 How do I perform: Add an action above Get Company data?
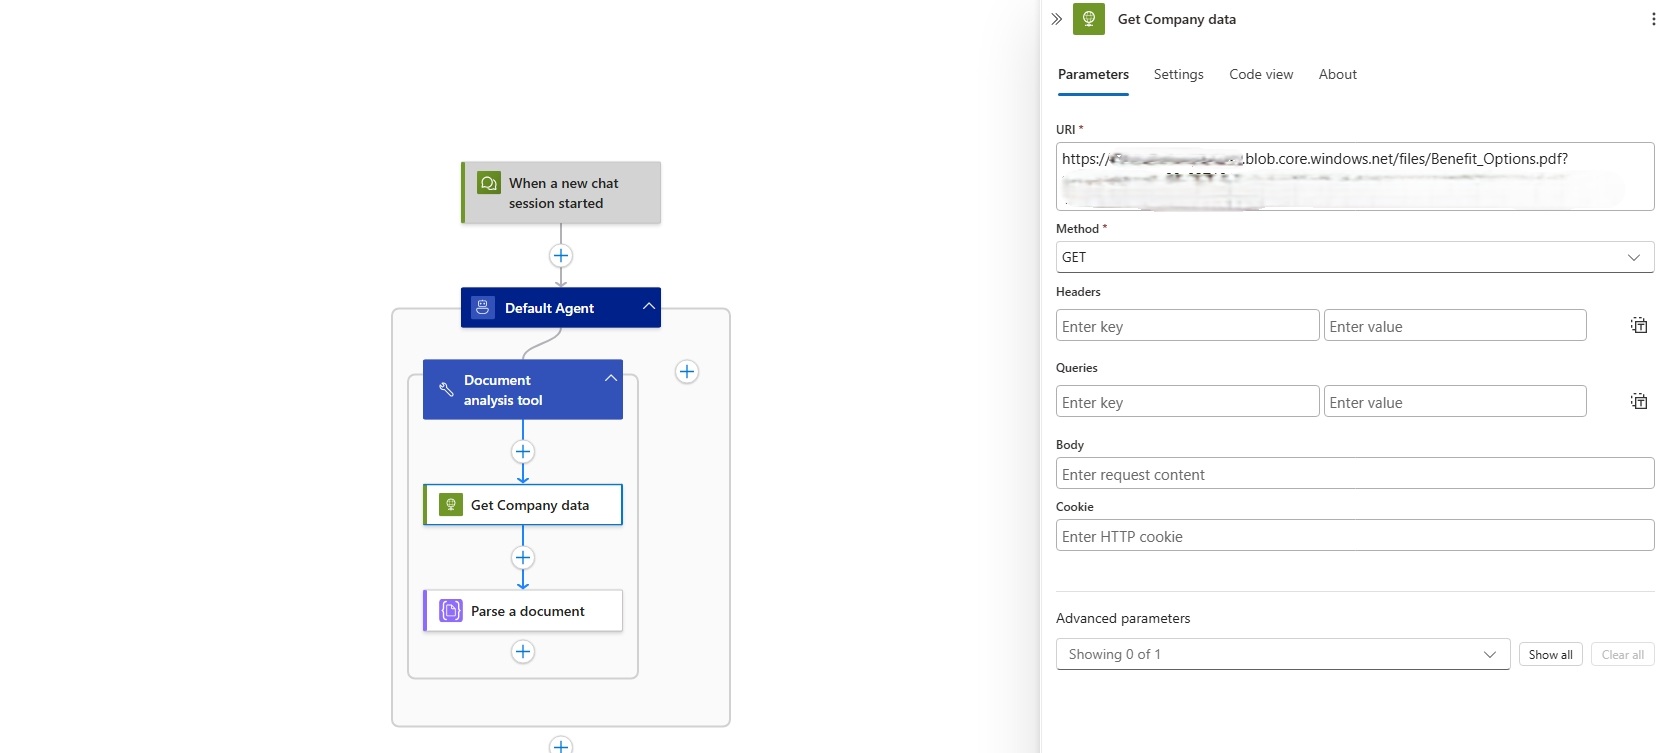523,451
